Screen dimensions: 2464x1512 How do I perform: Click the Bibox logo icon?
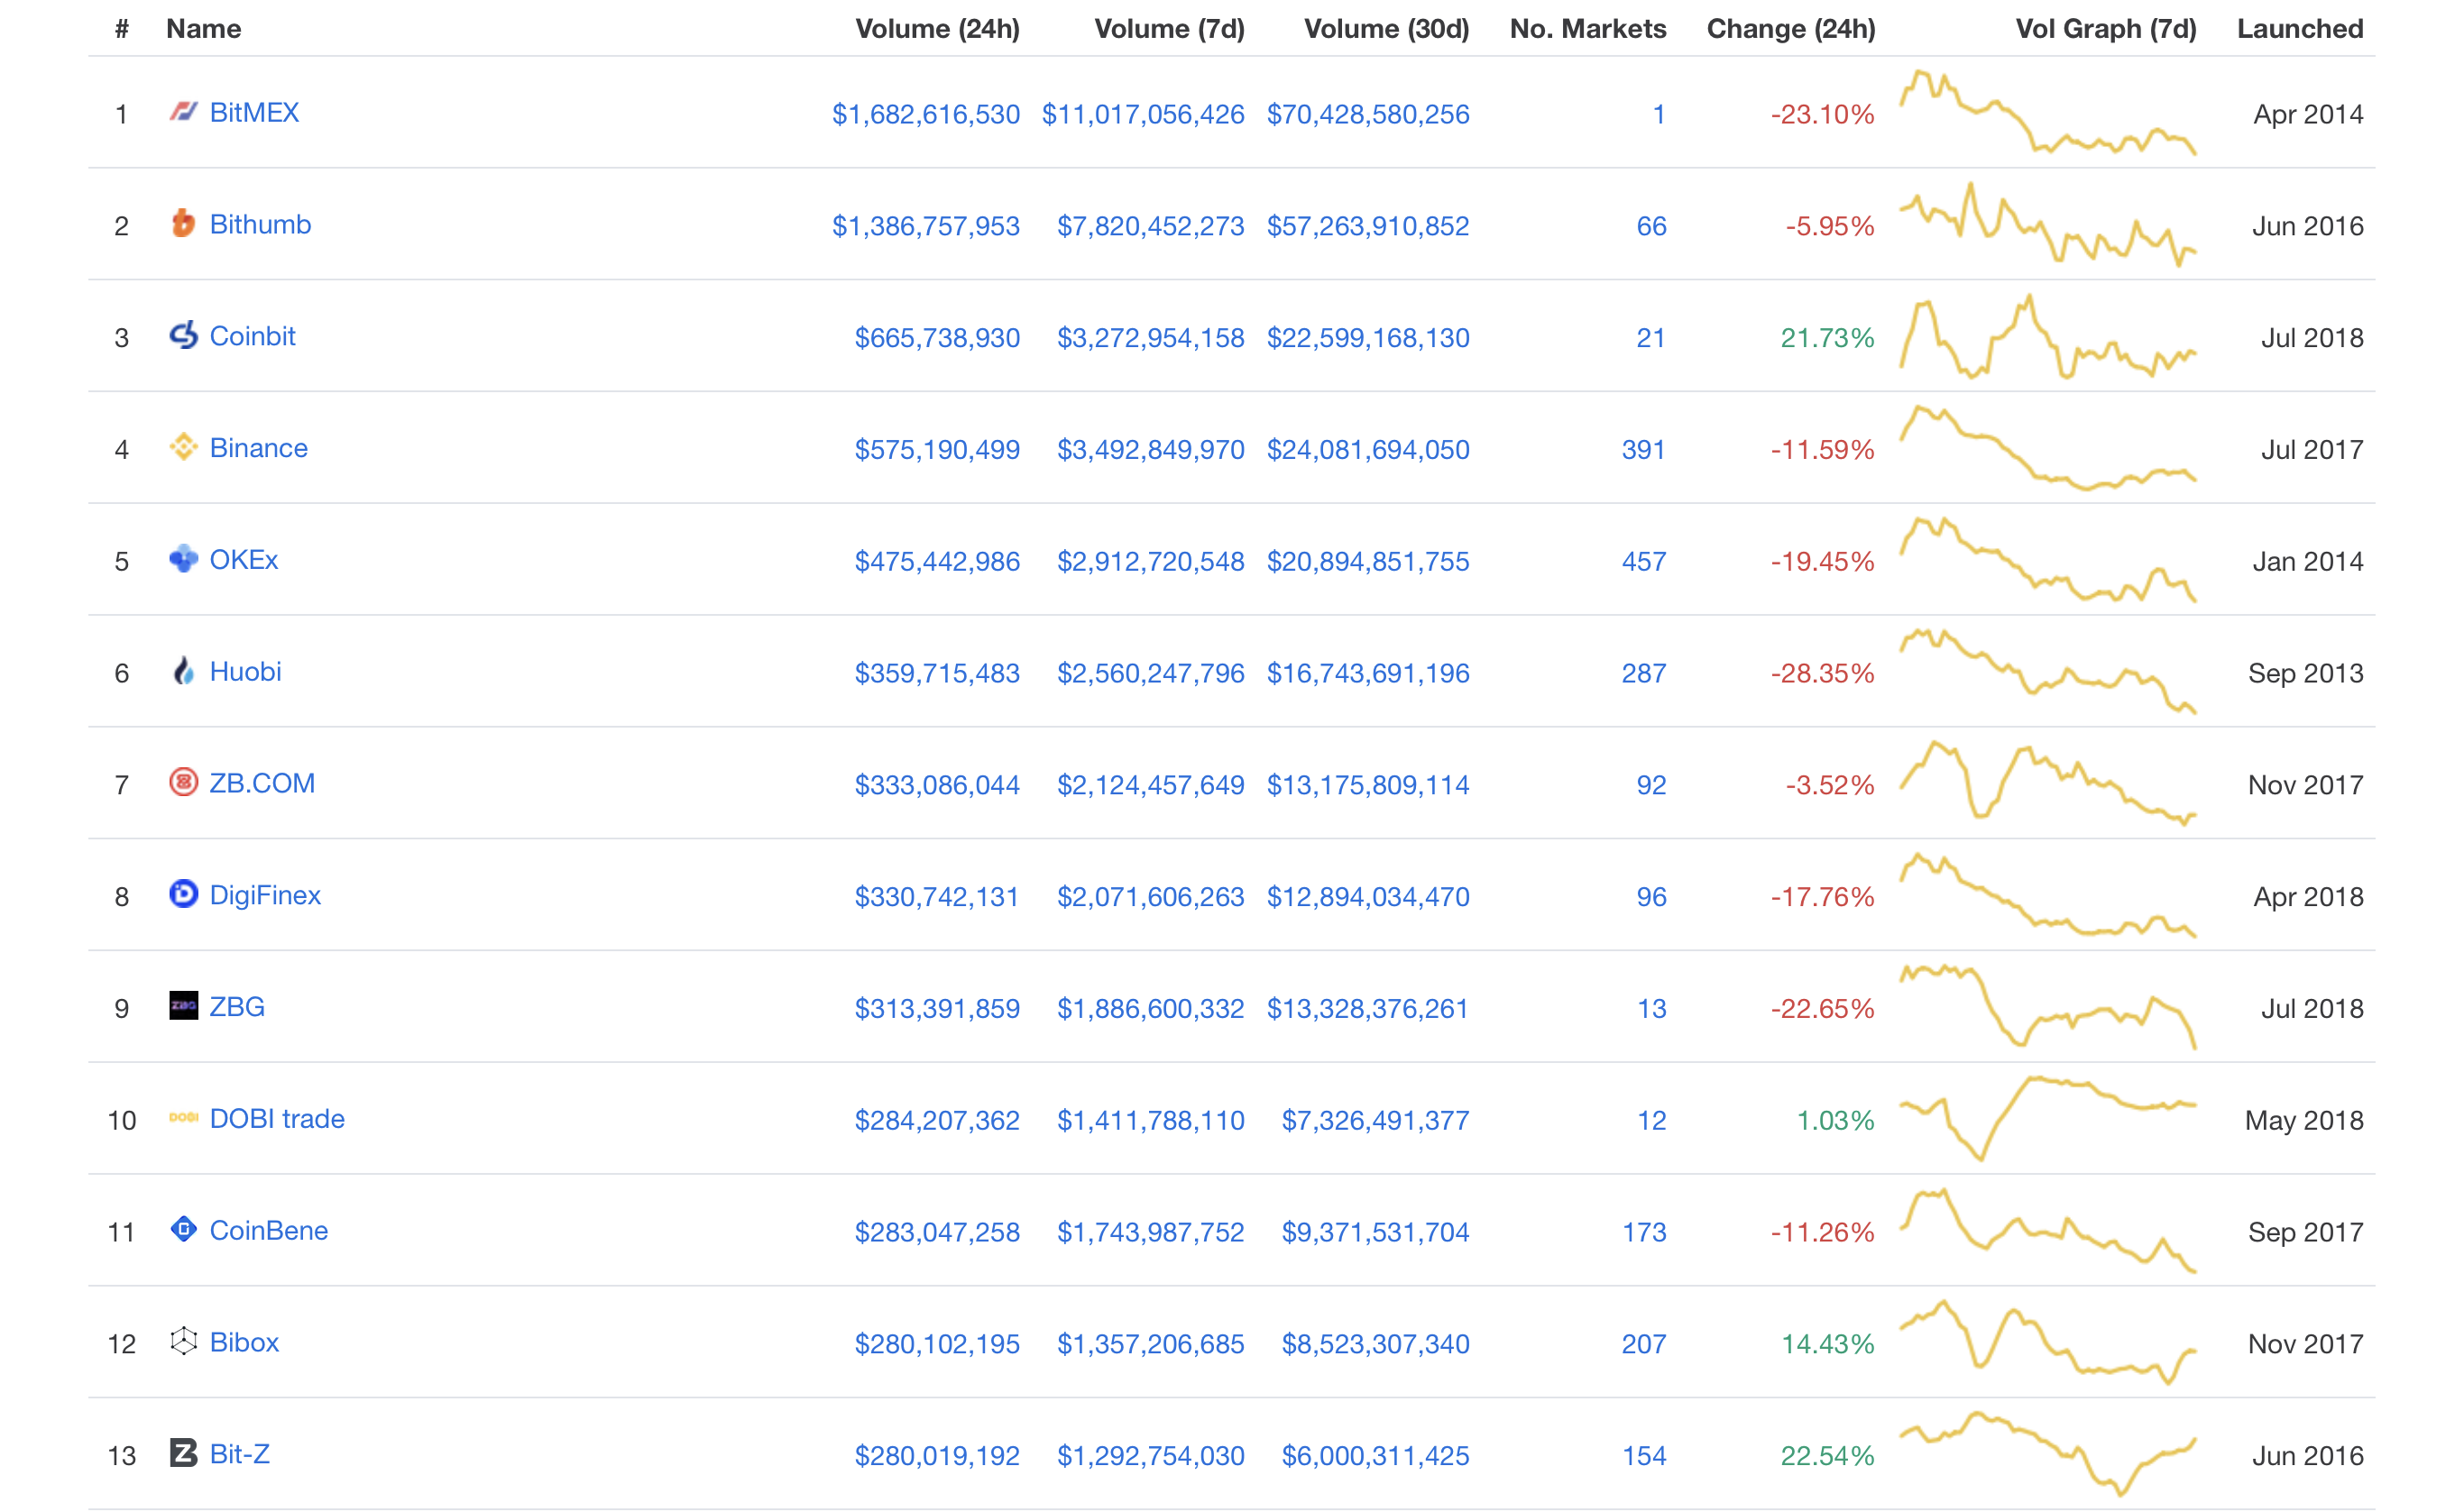pos(183,1341)
